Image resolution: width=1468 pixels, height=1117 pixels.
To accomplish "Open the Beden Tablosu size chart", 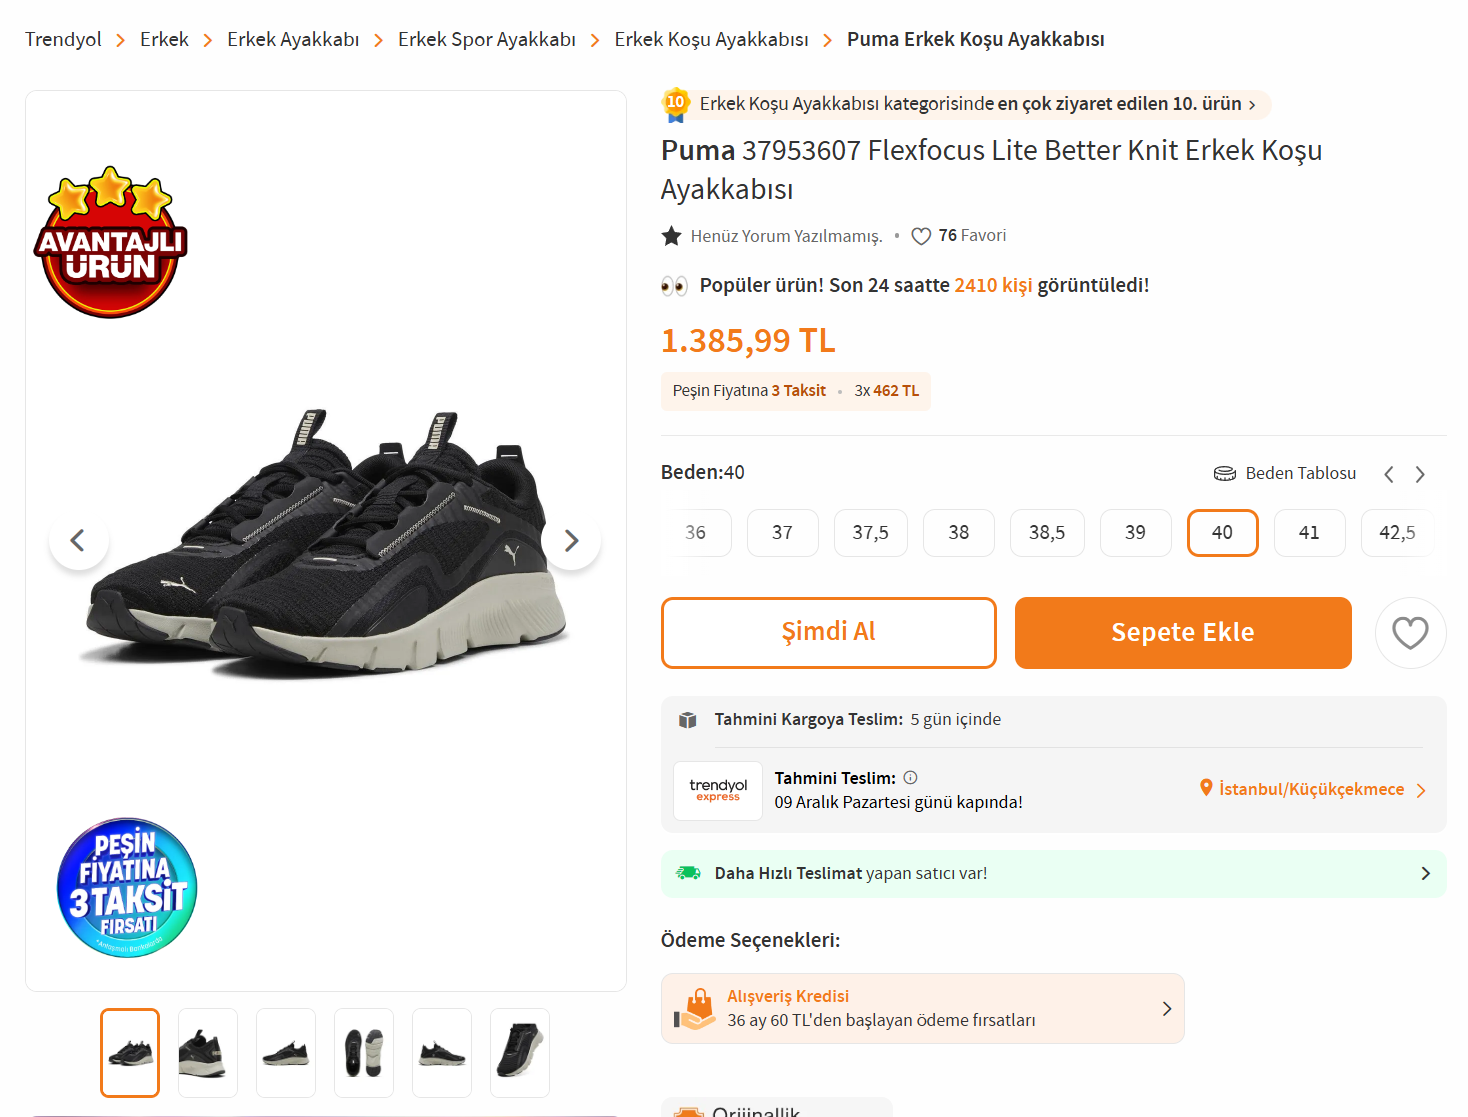I will click(x=1285, y=473).
